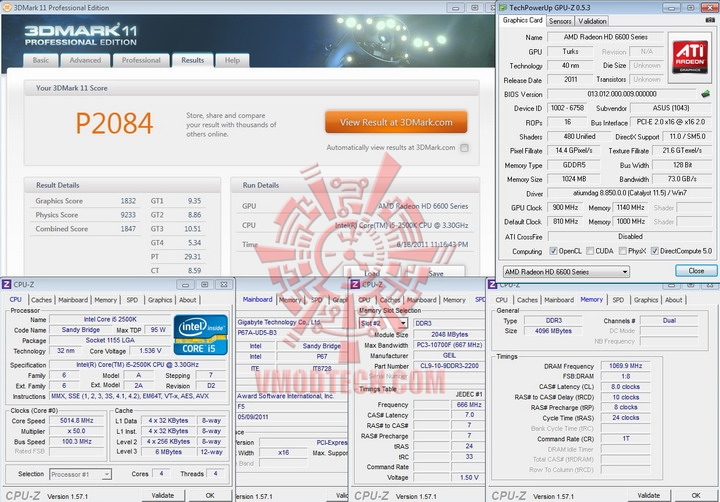The width and height of the screenshot is (720, 502).
Task: Click the P2084 score text
Action: 114,123
